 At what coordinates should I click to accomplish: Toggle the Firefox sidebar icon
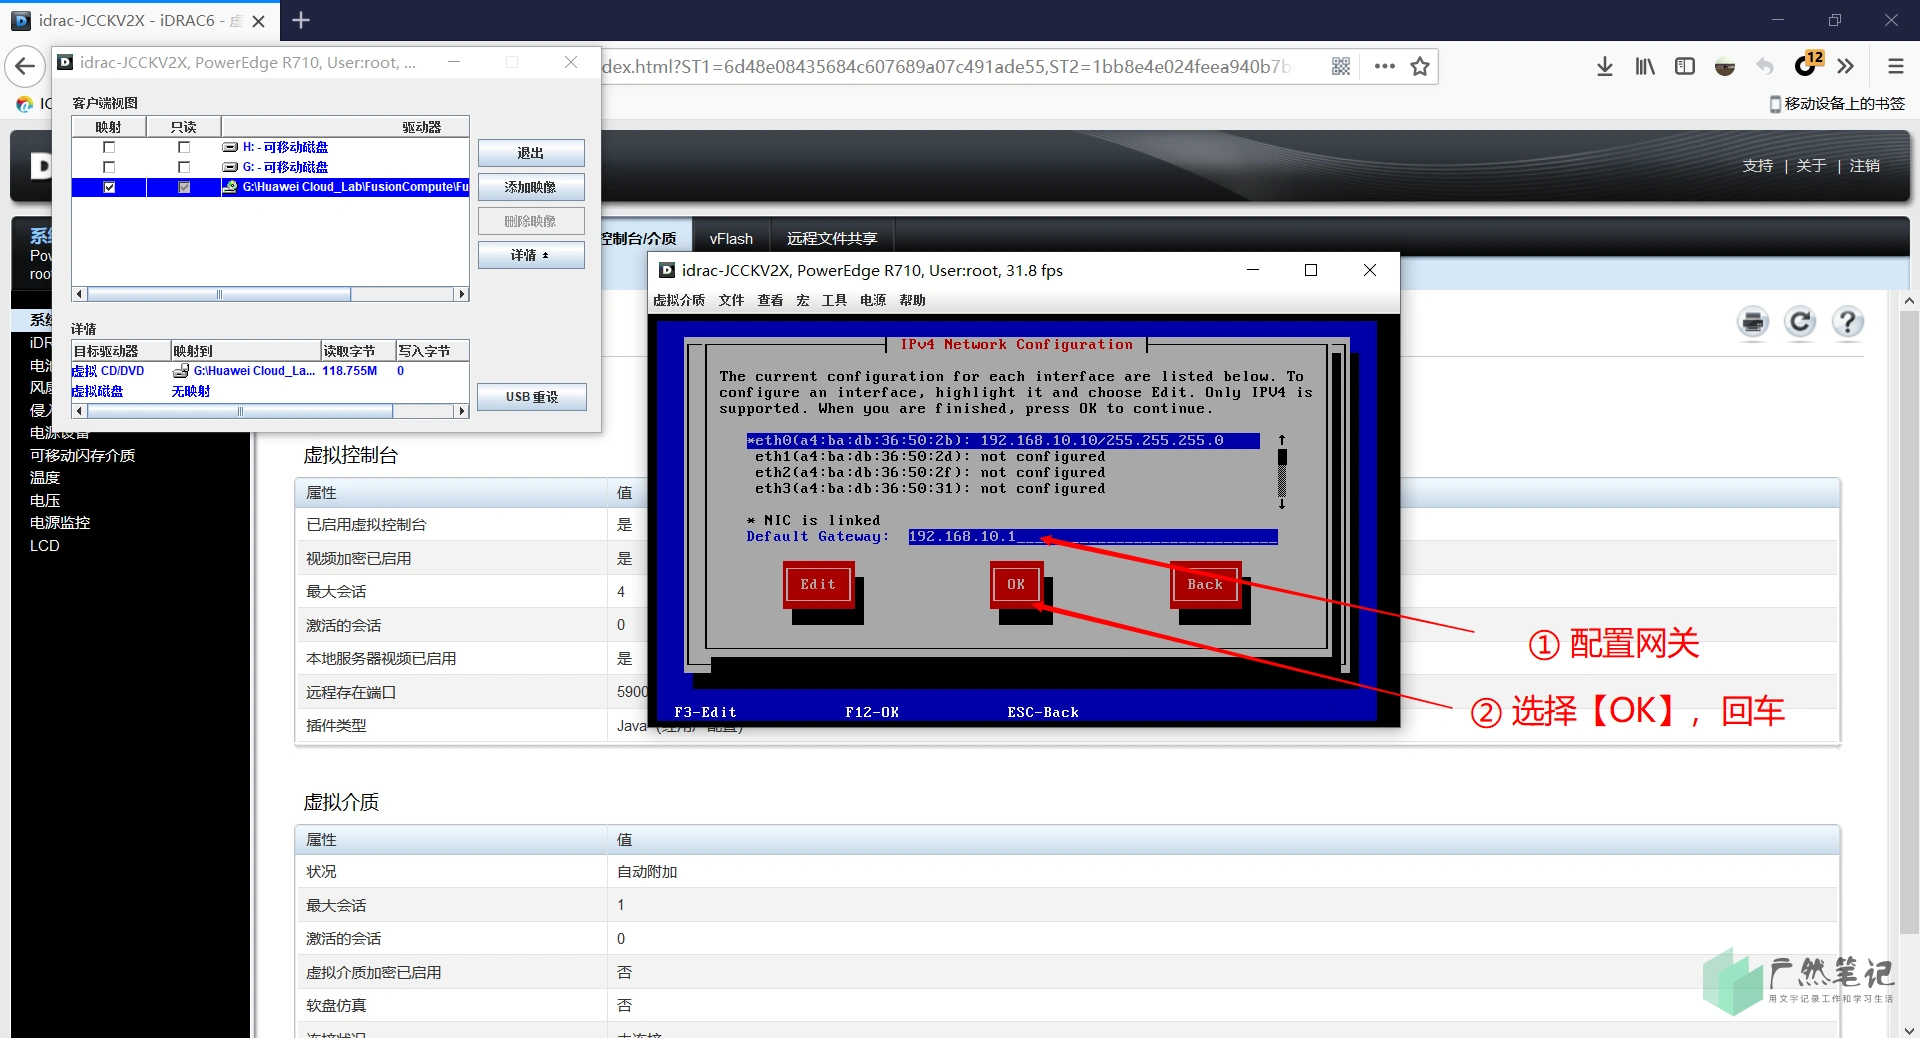[1685, 67]
